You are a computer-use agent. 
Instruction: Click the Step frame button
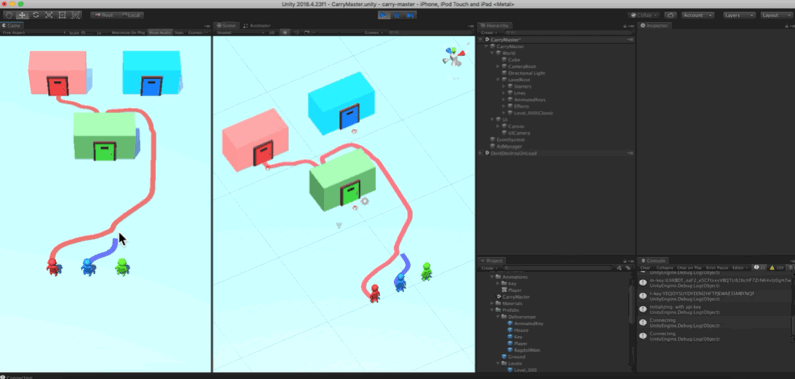(410, 15)
